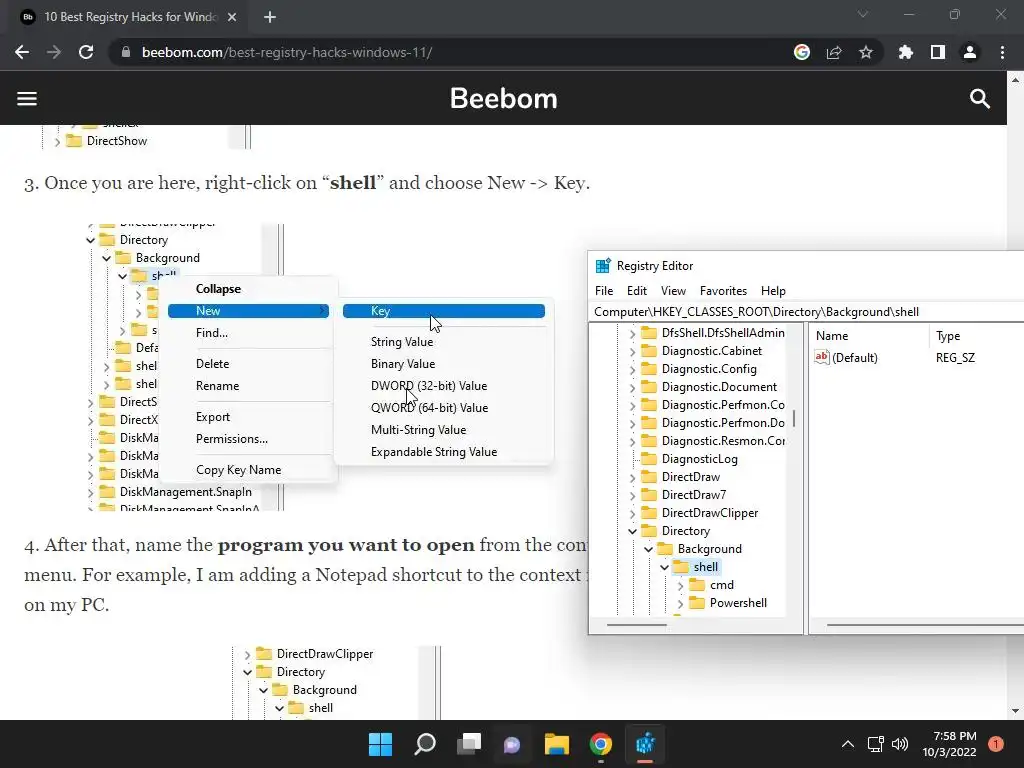Open the Favorites menu in Registry Editor
1024x768 pixels.
(x=723, y=291)
